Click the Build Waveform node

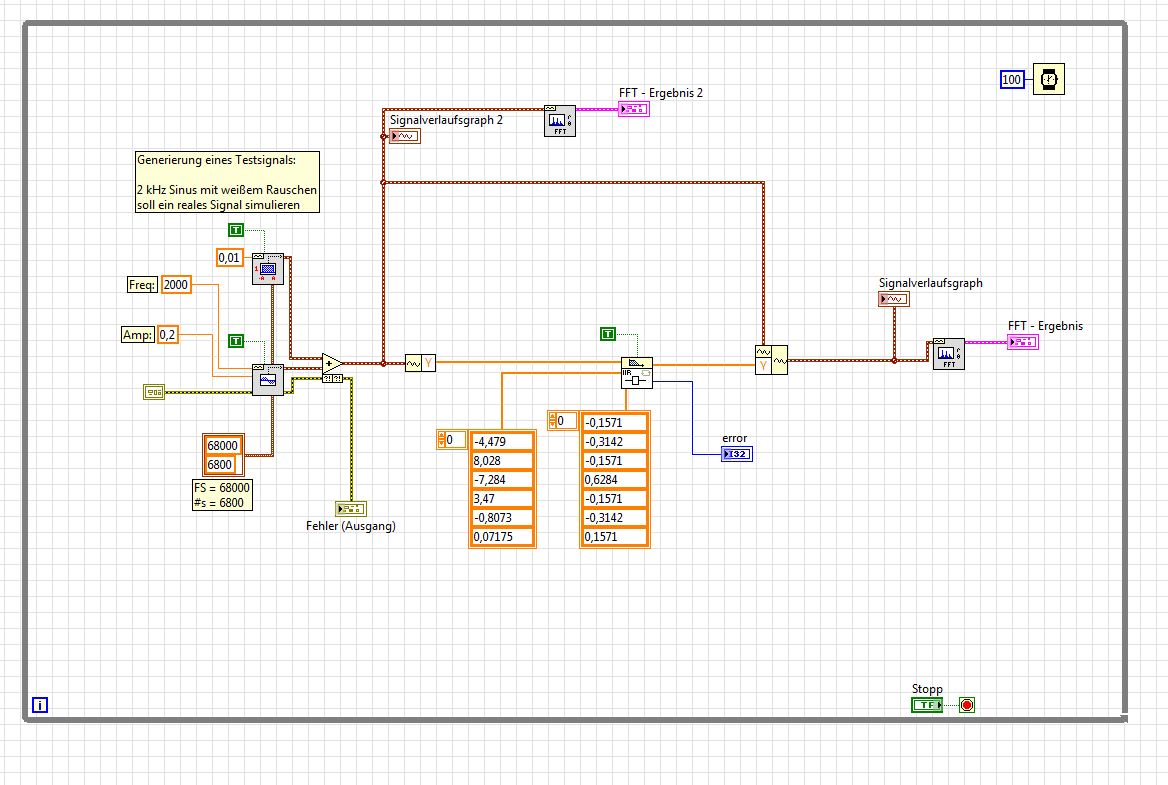point(771,360)
